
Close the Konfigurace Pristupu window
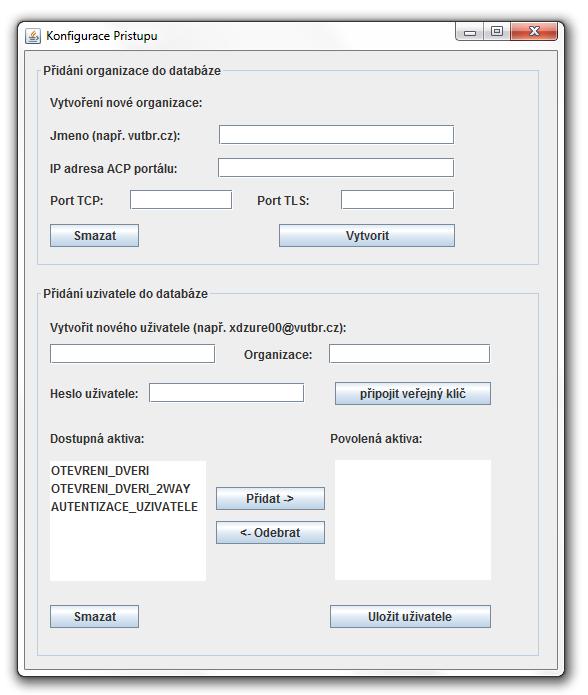coord(534,31)
